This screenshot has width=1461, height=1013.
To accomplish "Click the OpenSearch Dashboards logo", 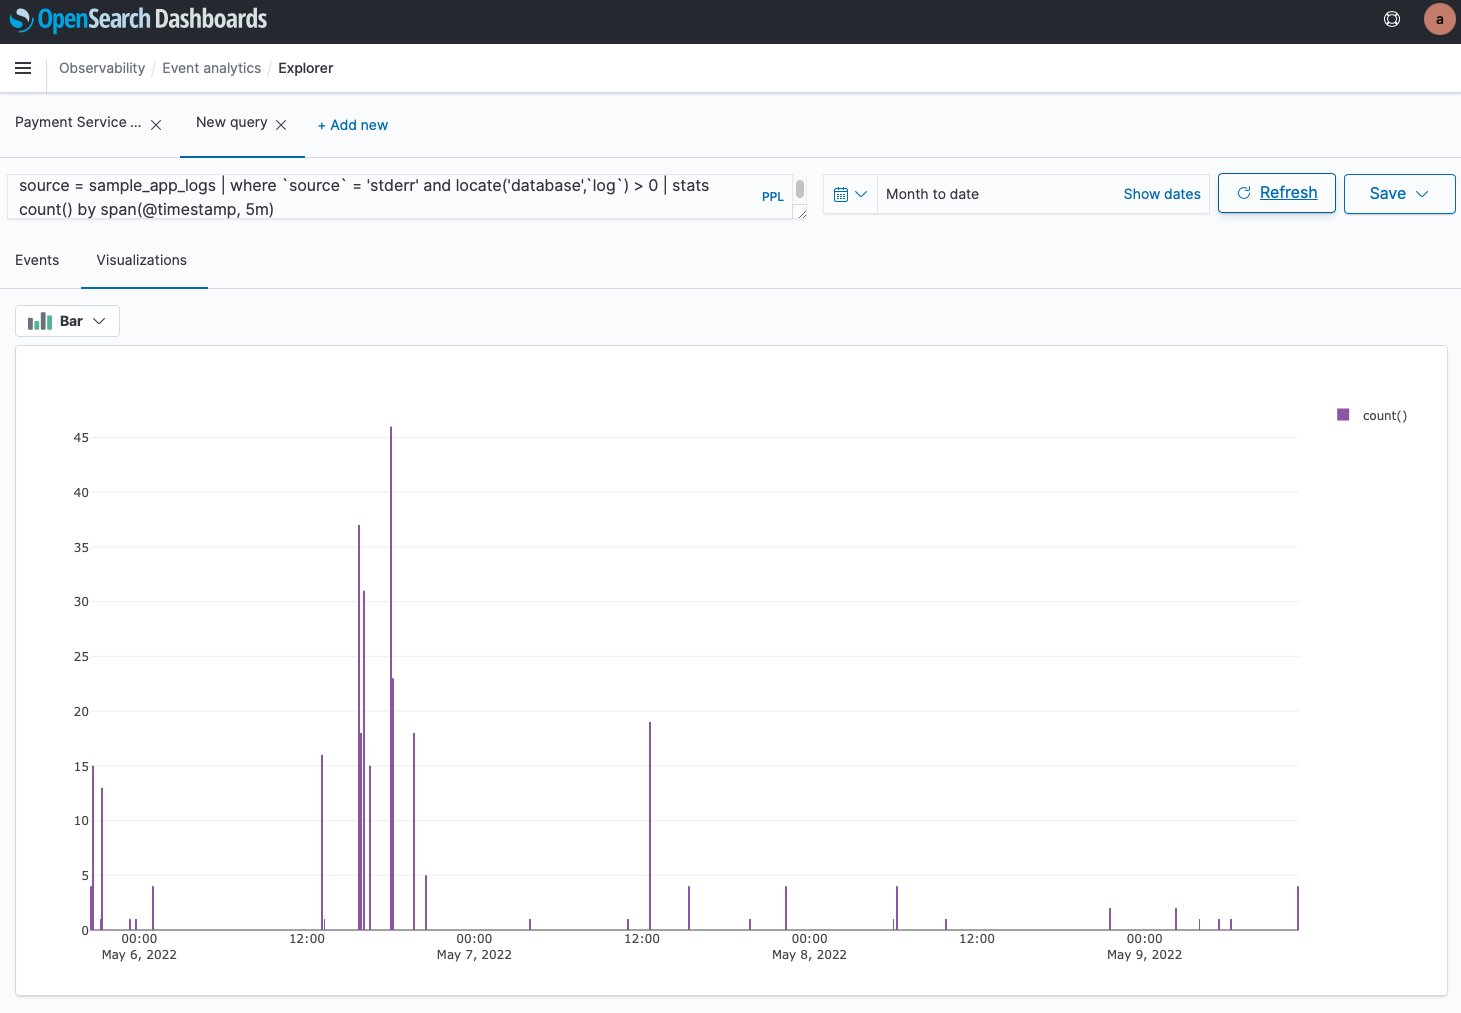I will (138, 19).
